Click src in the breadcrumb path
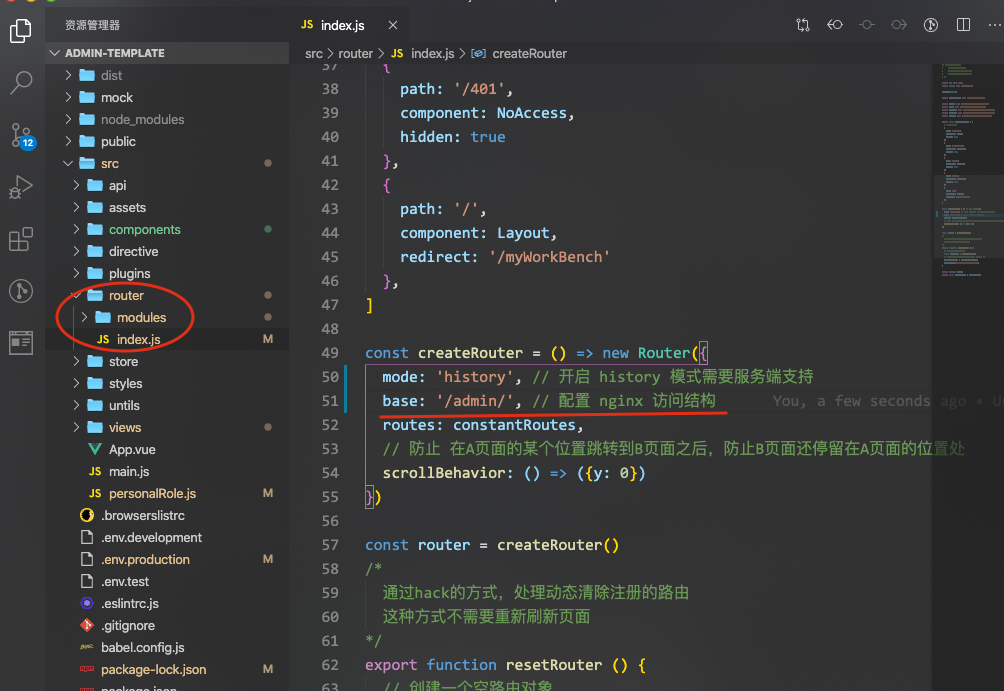 (314, 54)
